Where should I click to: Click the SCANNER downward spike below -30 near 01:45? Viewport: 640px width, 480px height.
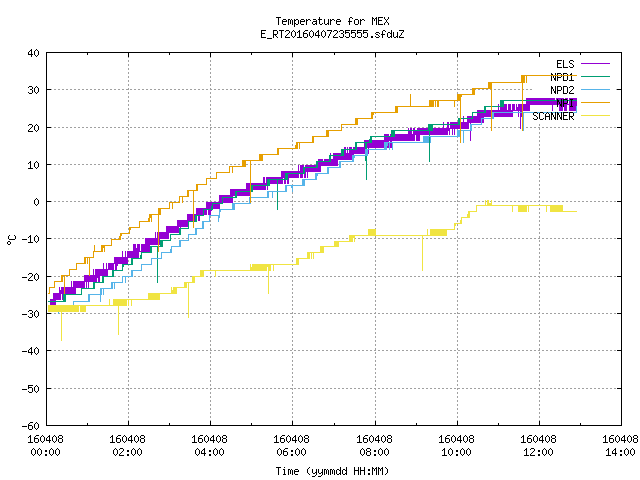118,320
